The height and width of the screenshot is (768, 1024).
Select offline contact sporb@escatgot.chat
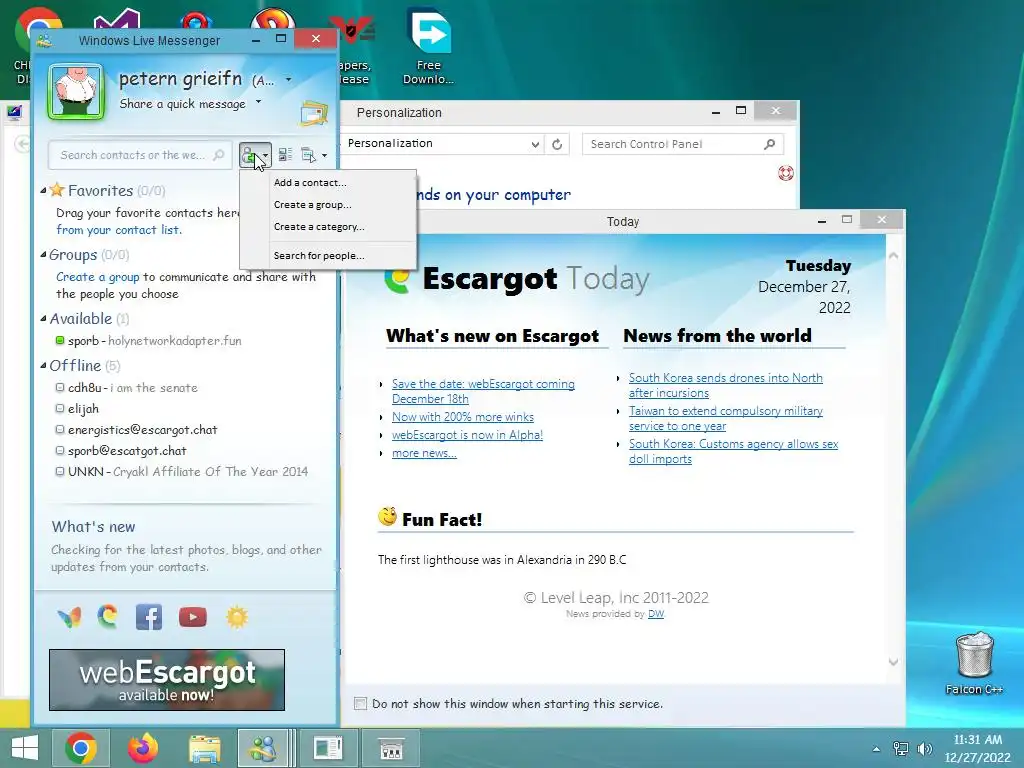click(x=121, y=451)
